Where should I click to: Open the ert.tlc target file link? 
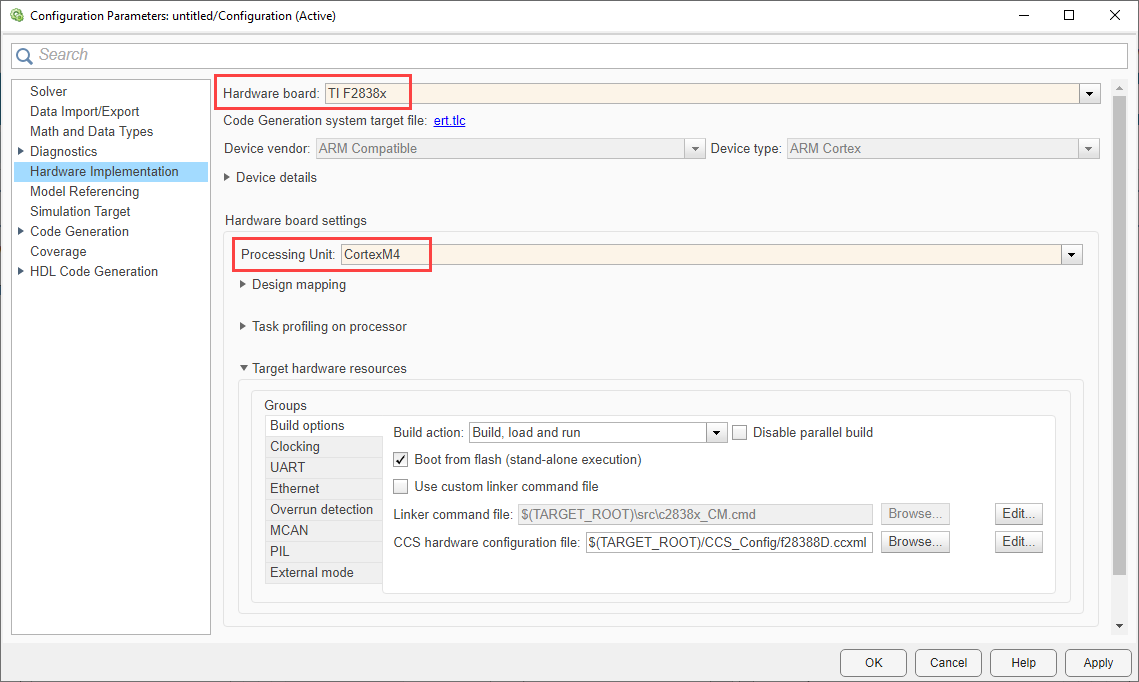tap(449, 121)
